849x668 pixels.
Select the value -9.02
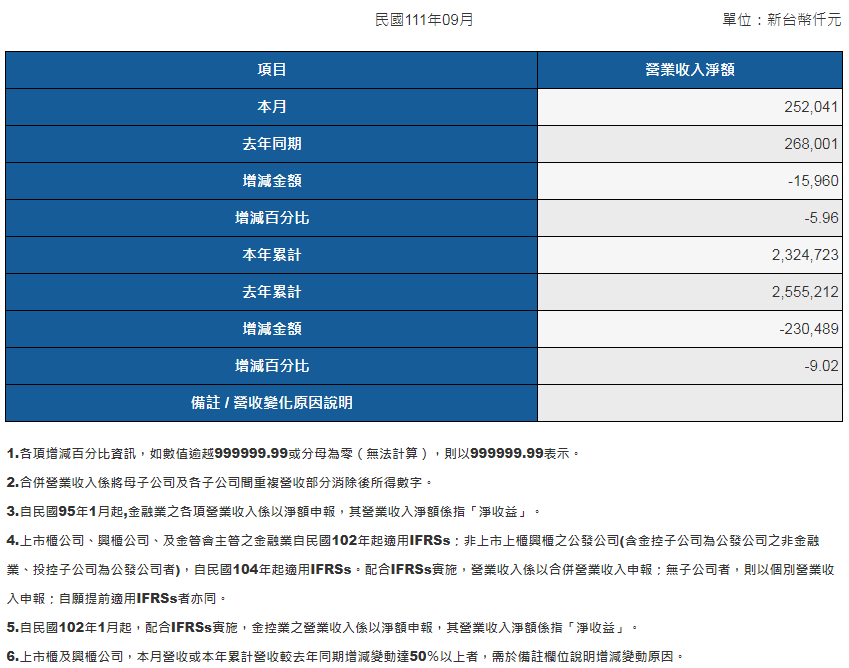[821, 366]
